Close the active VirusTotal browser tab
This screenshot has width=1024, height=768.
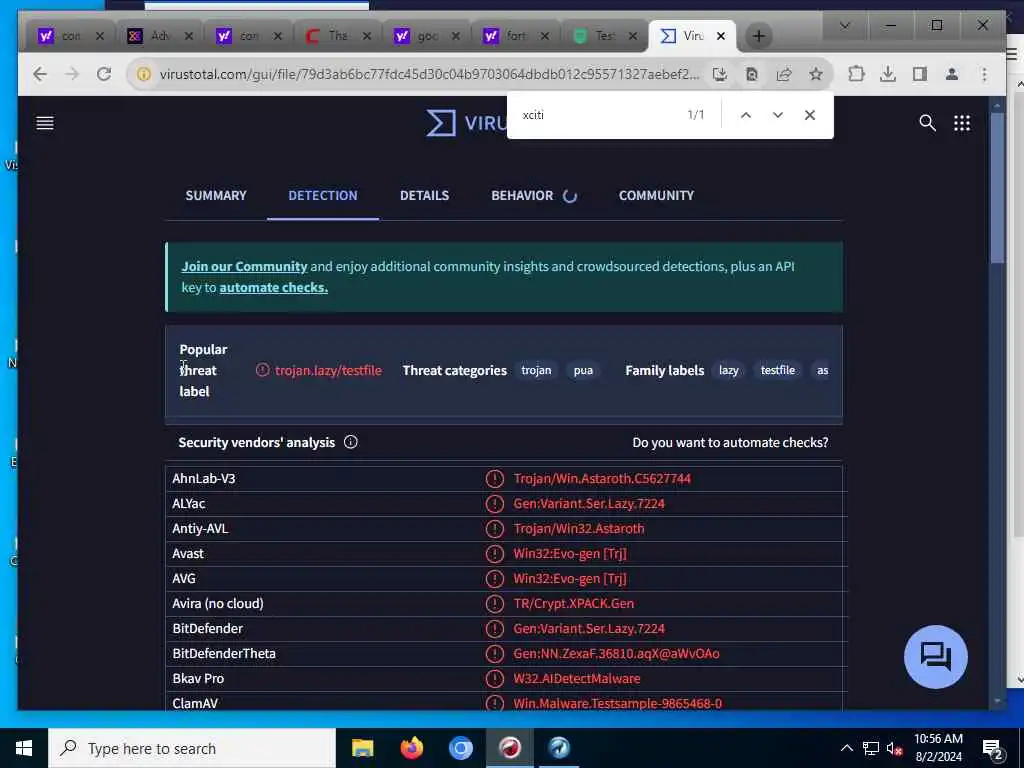(x=721, y=36)
